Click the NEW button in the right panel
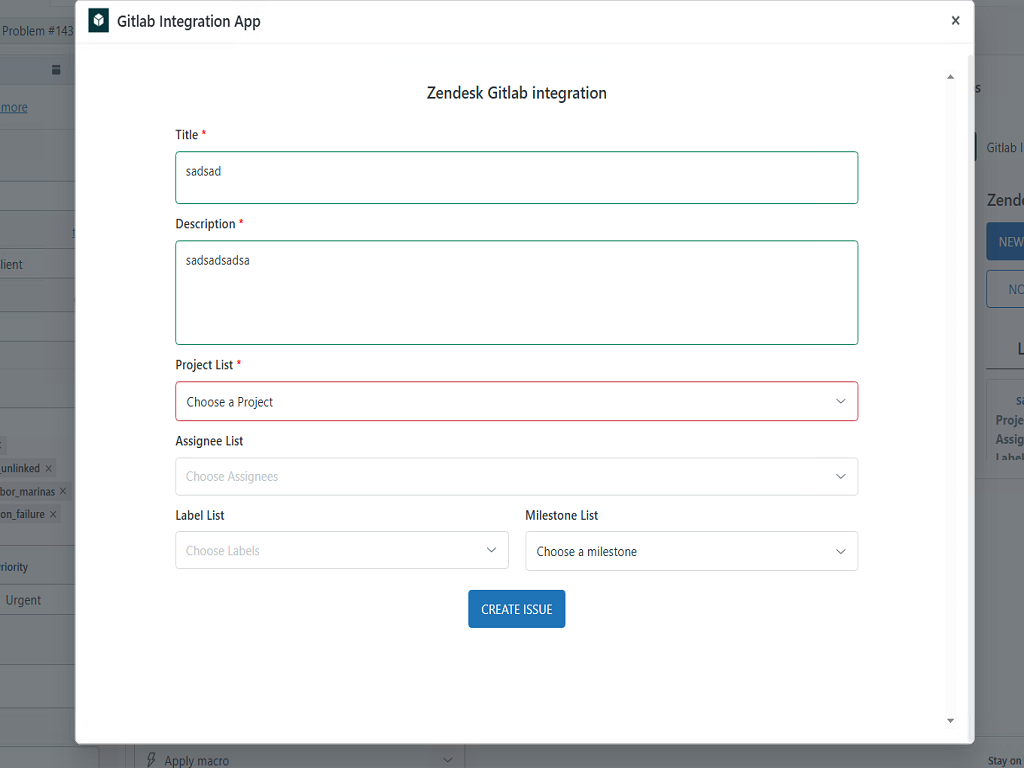The height and width of the screenshot is (768, 1024). coord(1012,241)
